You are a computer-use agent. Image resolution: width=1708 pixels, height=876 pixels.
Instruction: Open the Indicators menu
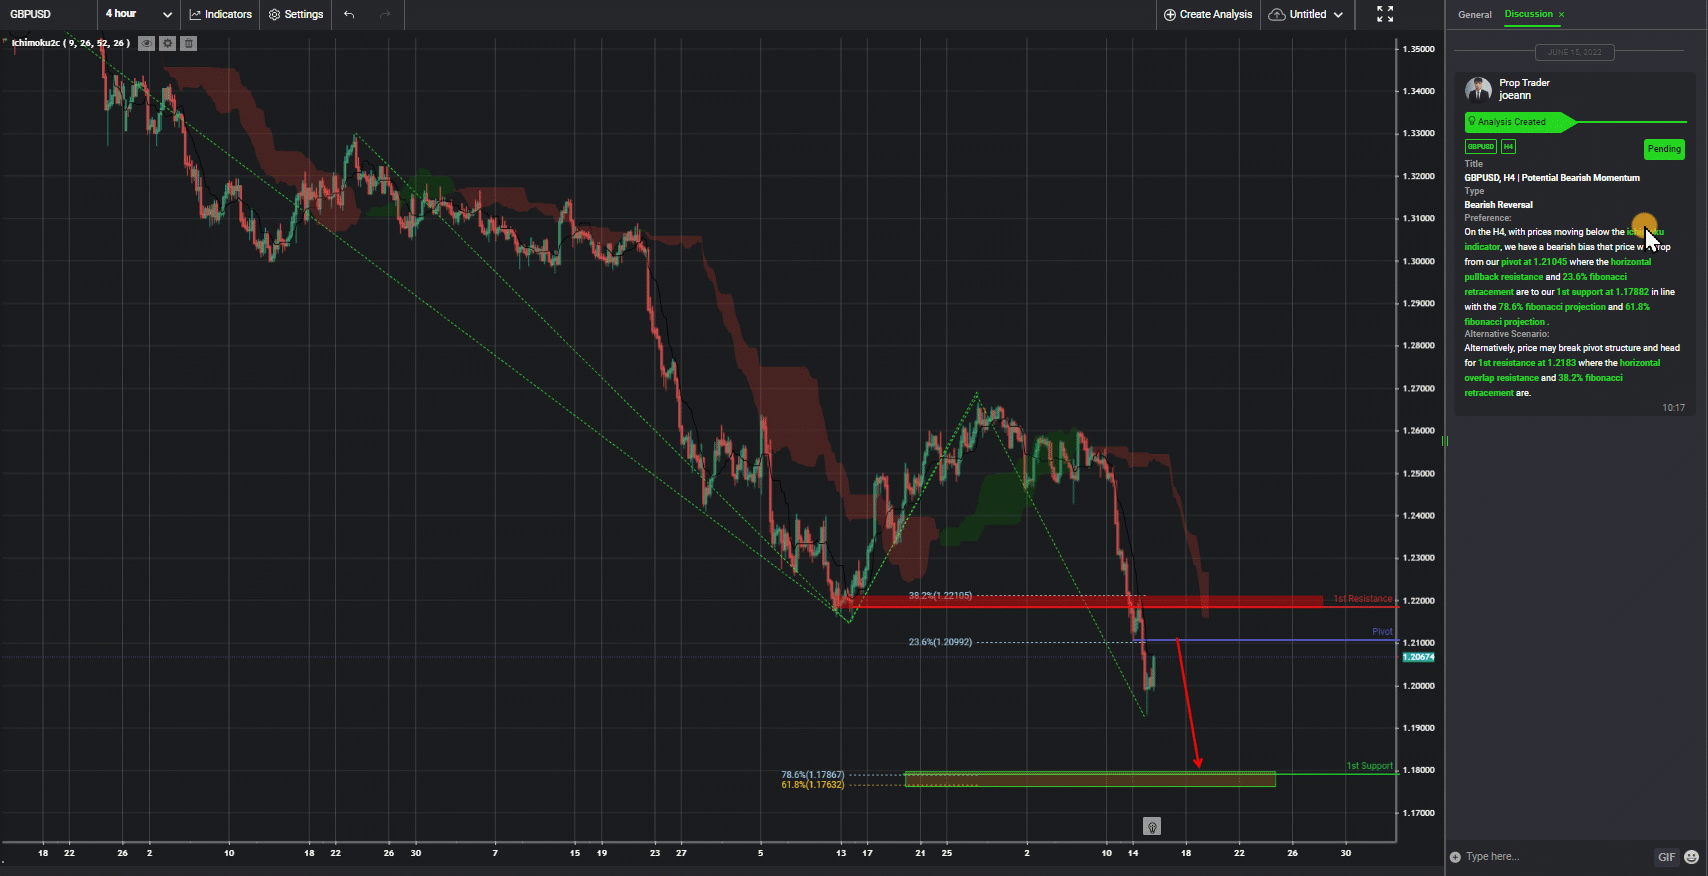tap(221, 14)
